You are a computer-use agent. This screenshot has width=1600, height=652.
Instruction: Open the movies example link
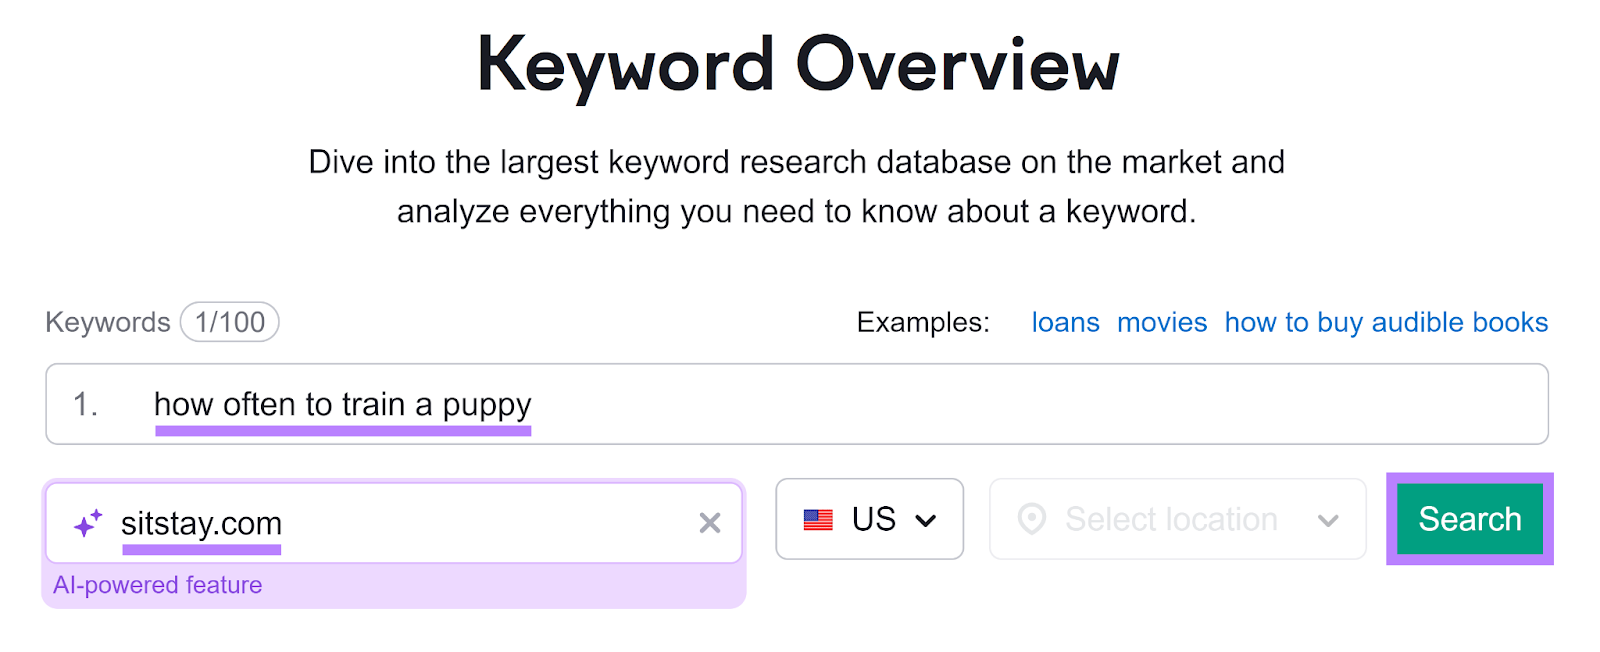point(1162,322)
